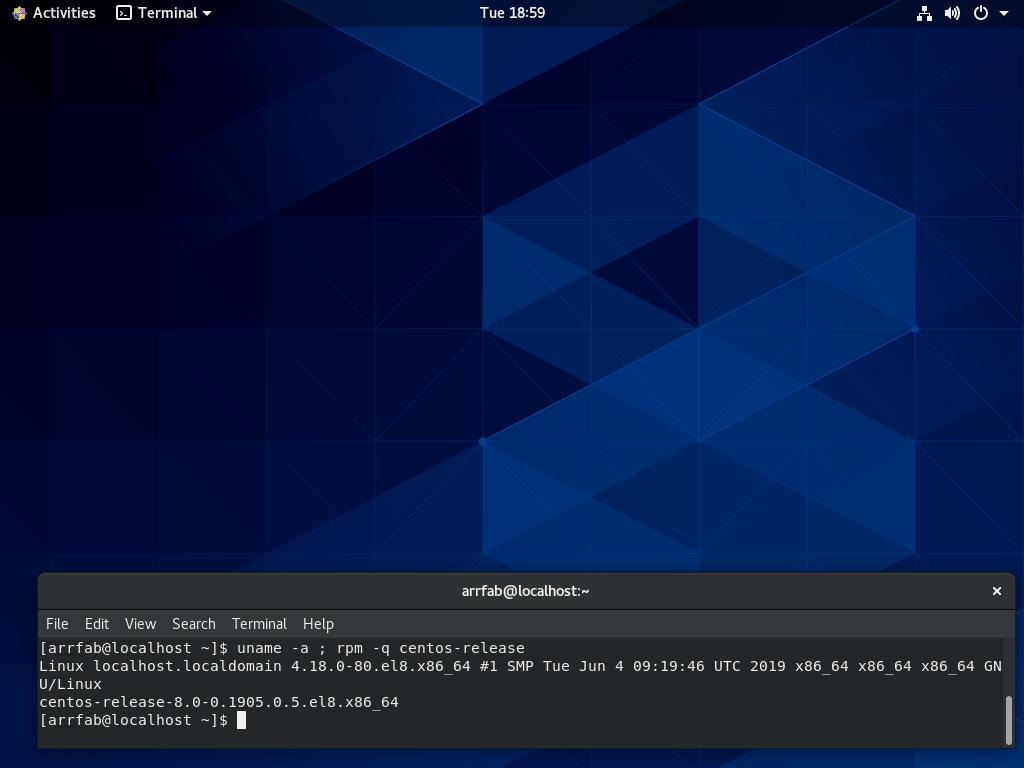Click the terminal's vertical scrollbar
This screenshot has width=1024, height=768.
(1008, 719)
